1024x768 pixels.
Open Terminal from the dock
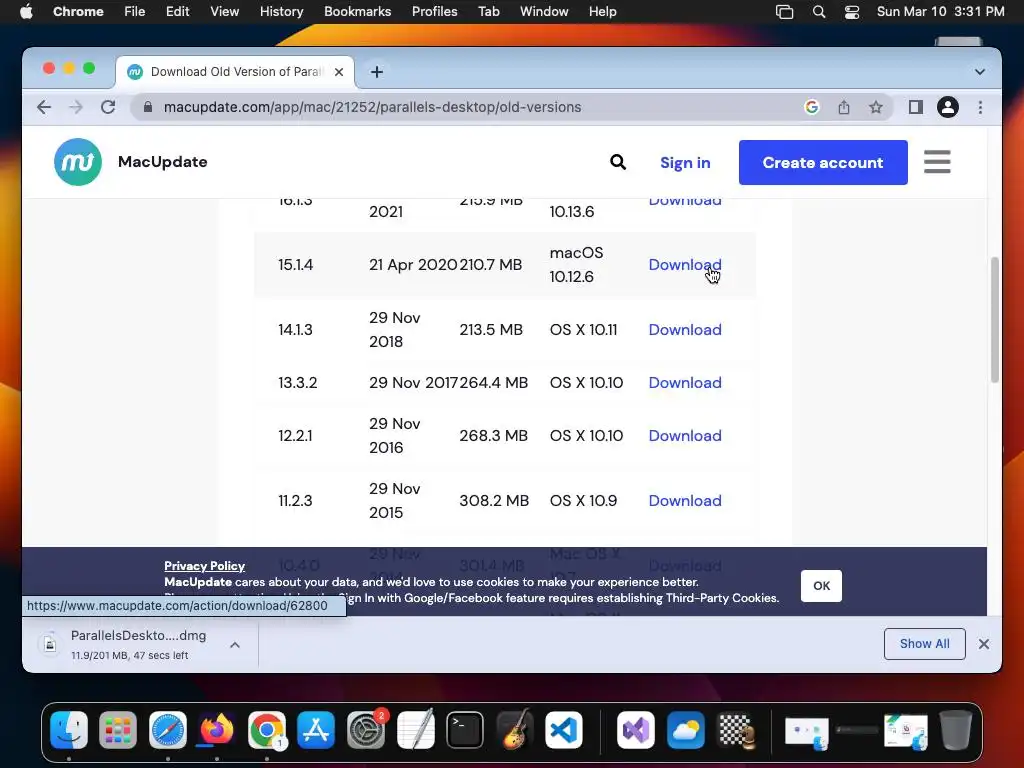click(465, 729)
